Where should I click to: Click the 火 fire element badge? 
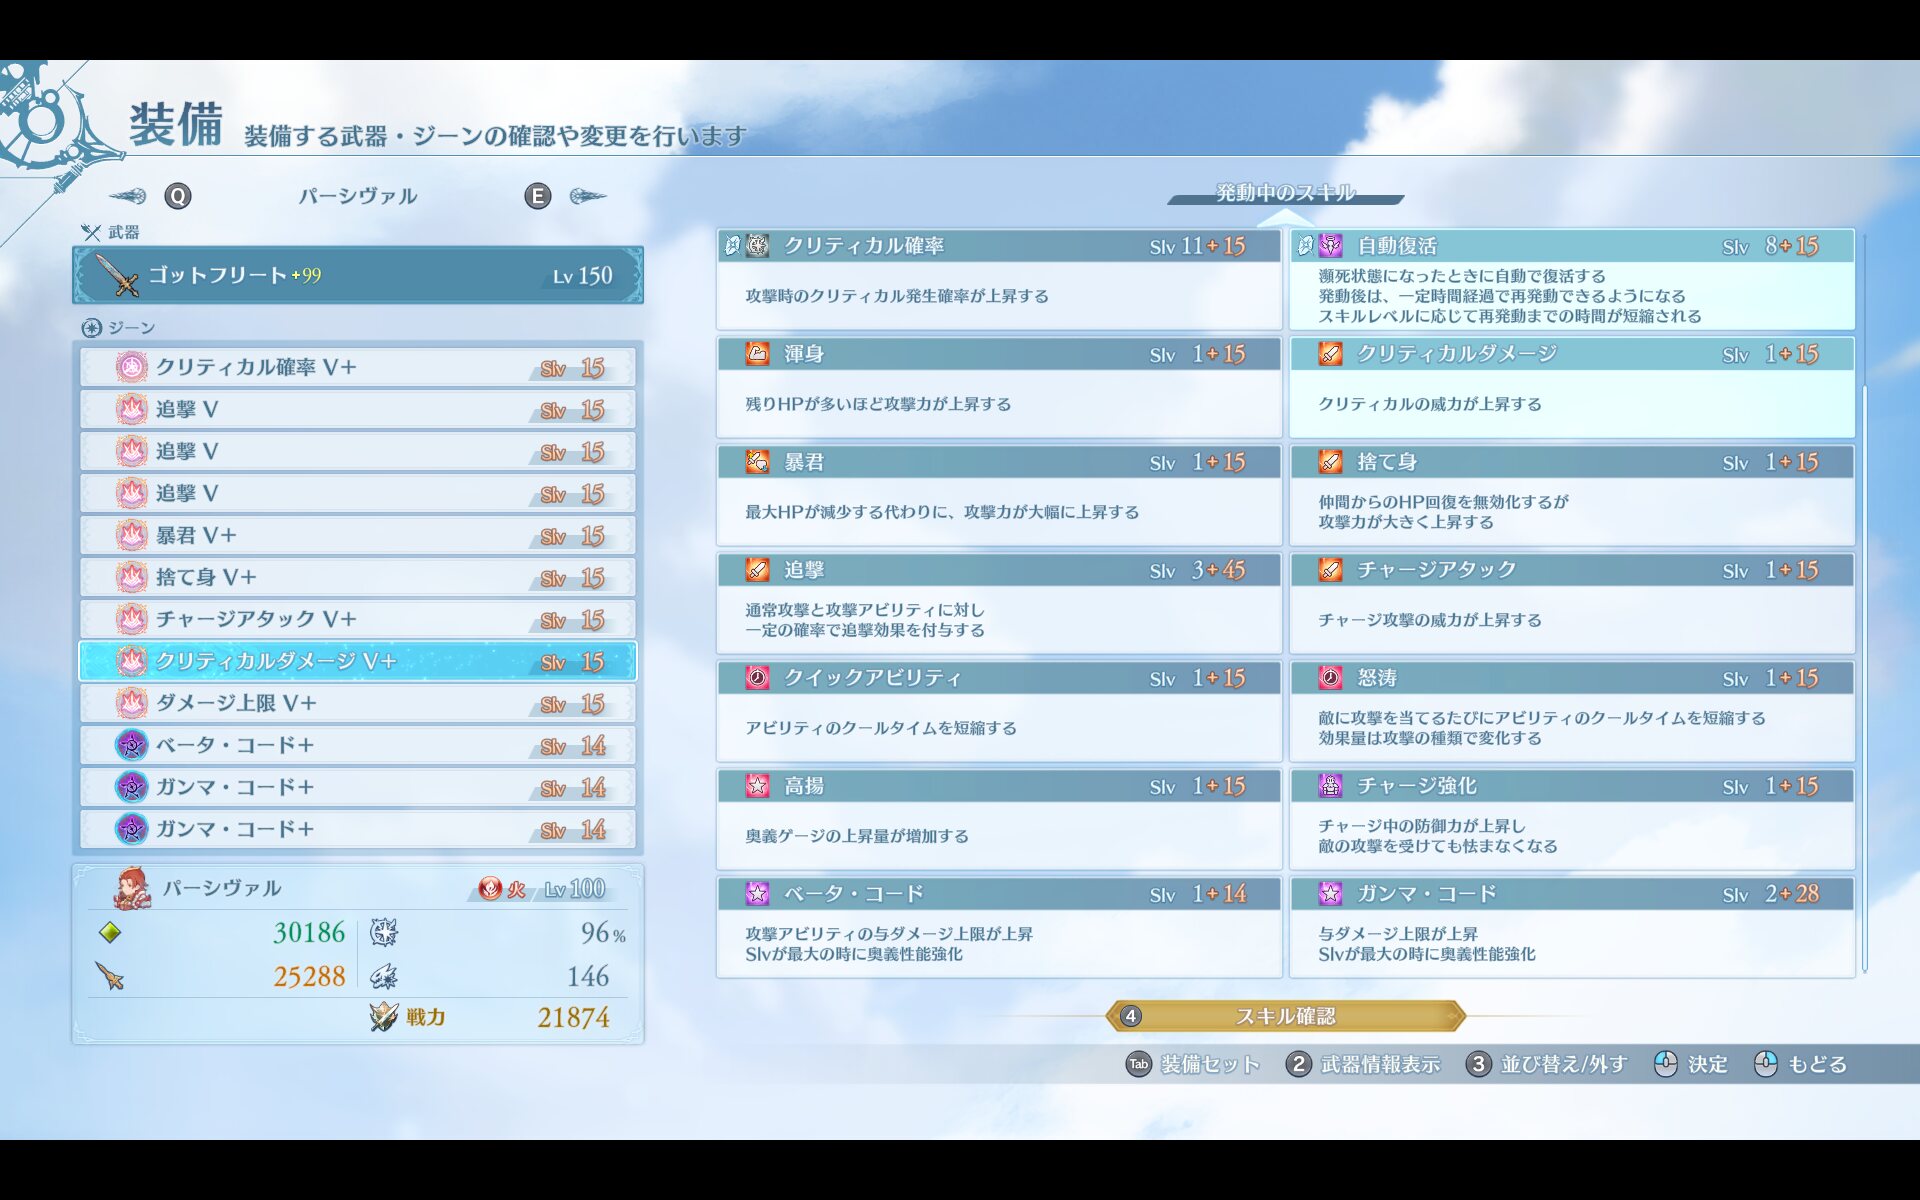click(490, 889)
